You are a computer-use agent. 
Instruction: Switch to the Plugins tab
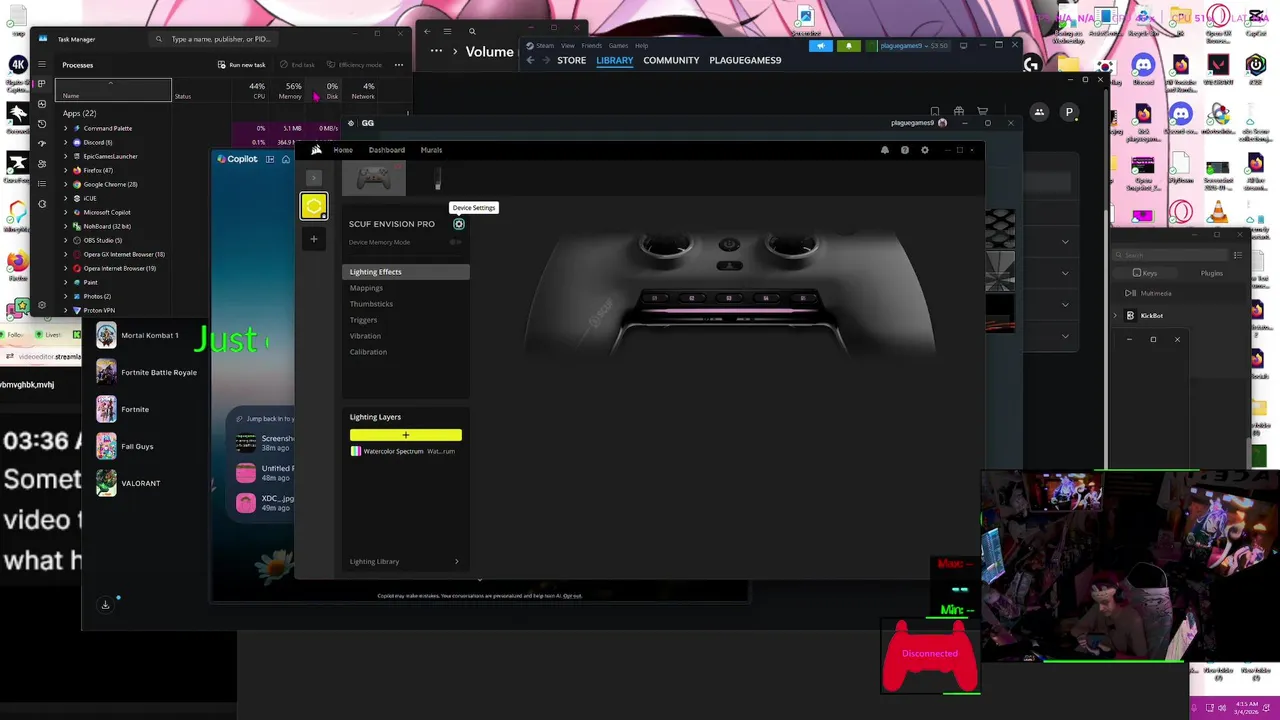pyautogui.click(x=1211, y=273)
